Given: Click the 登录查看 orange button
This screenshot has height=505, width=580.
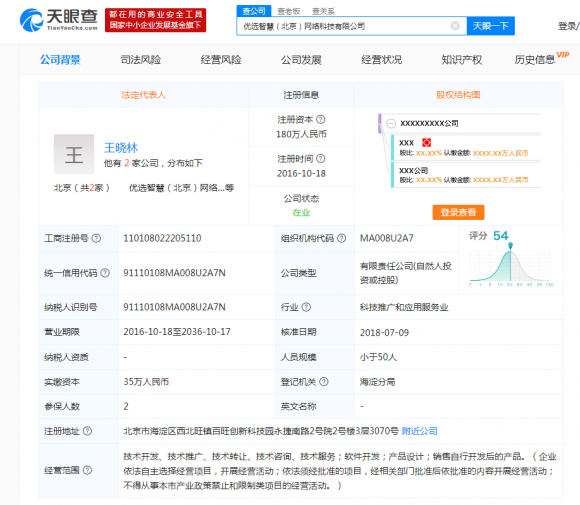Looking at the screenshot, I should click(458, 212).
